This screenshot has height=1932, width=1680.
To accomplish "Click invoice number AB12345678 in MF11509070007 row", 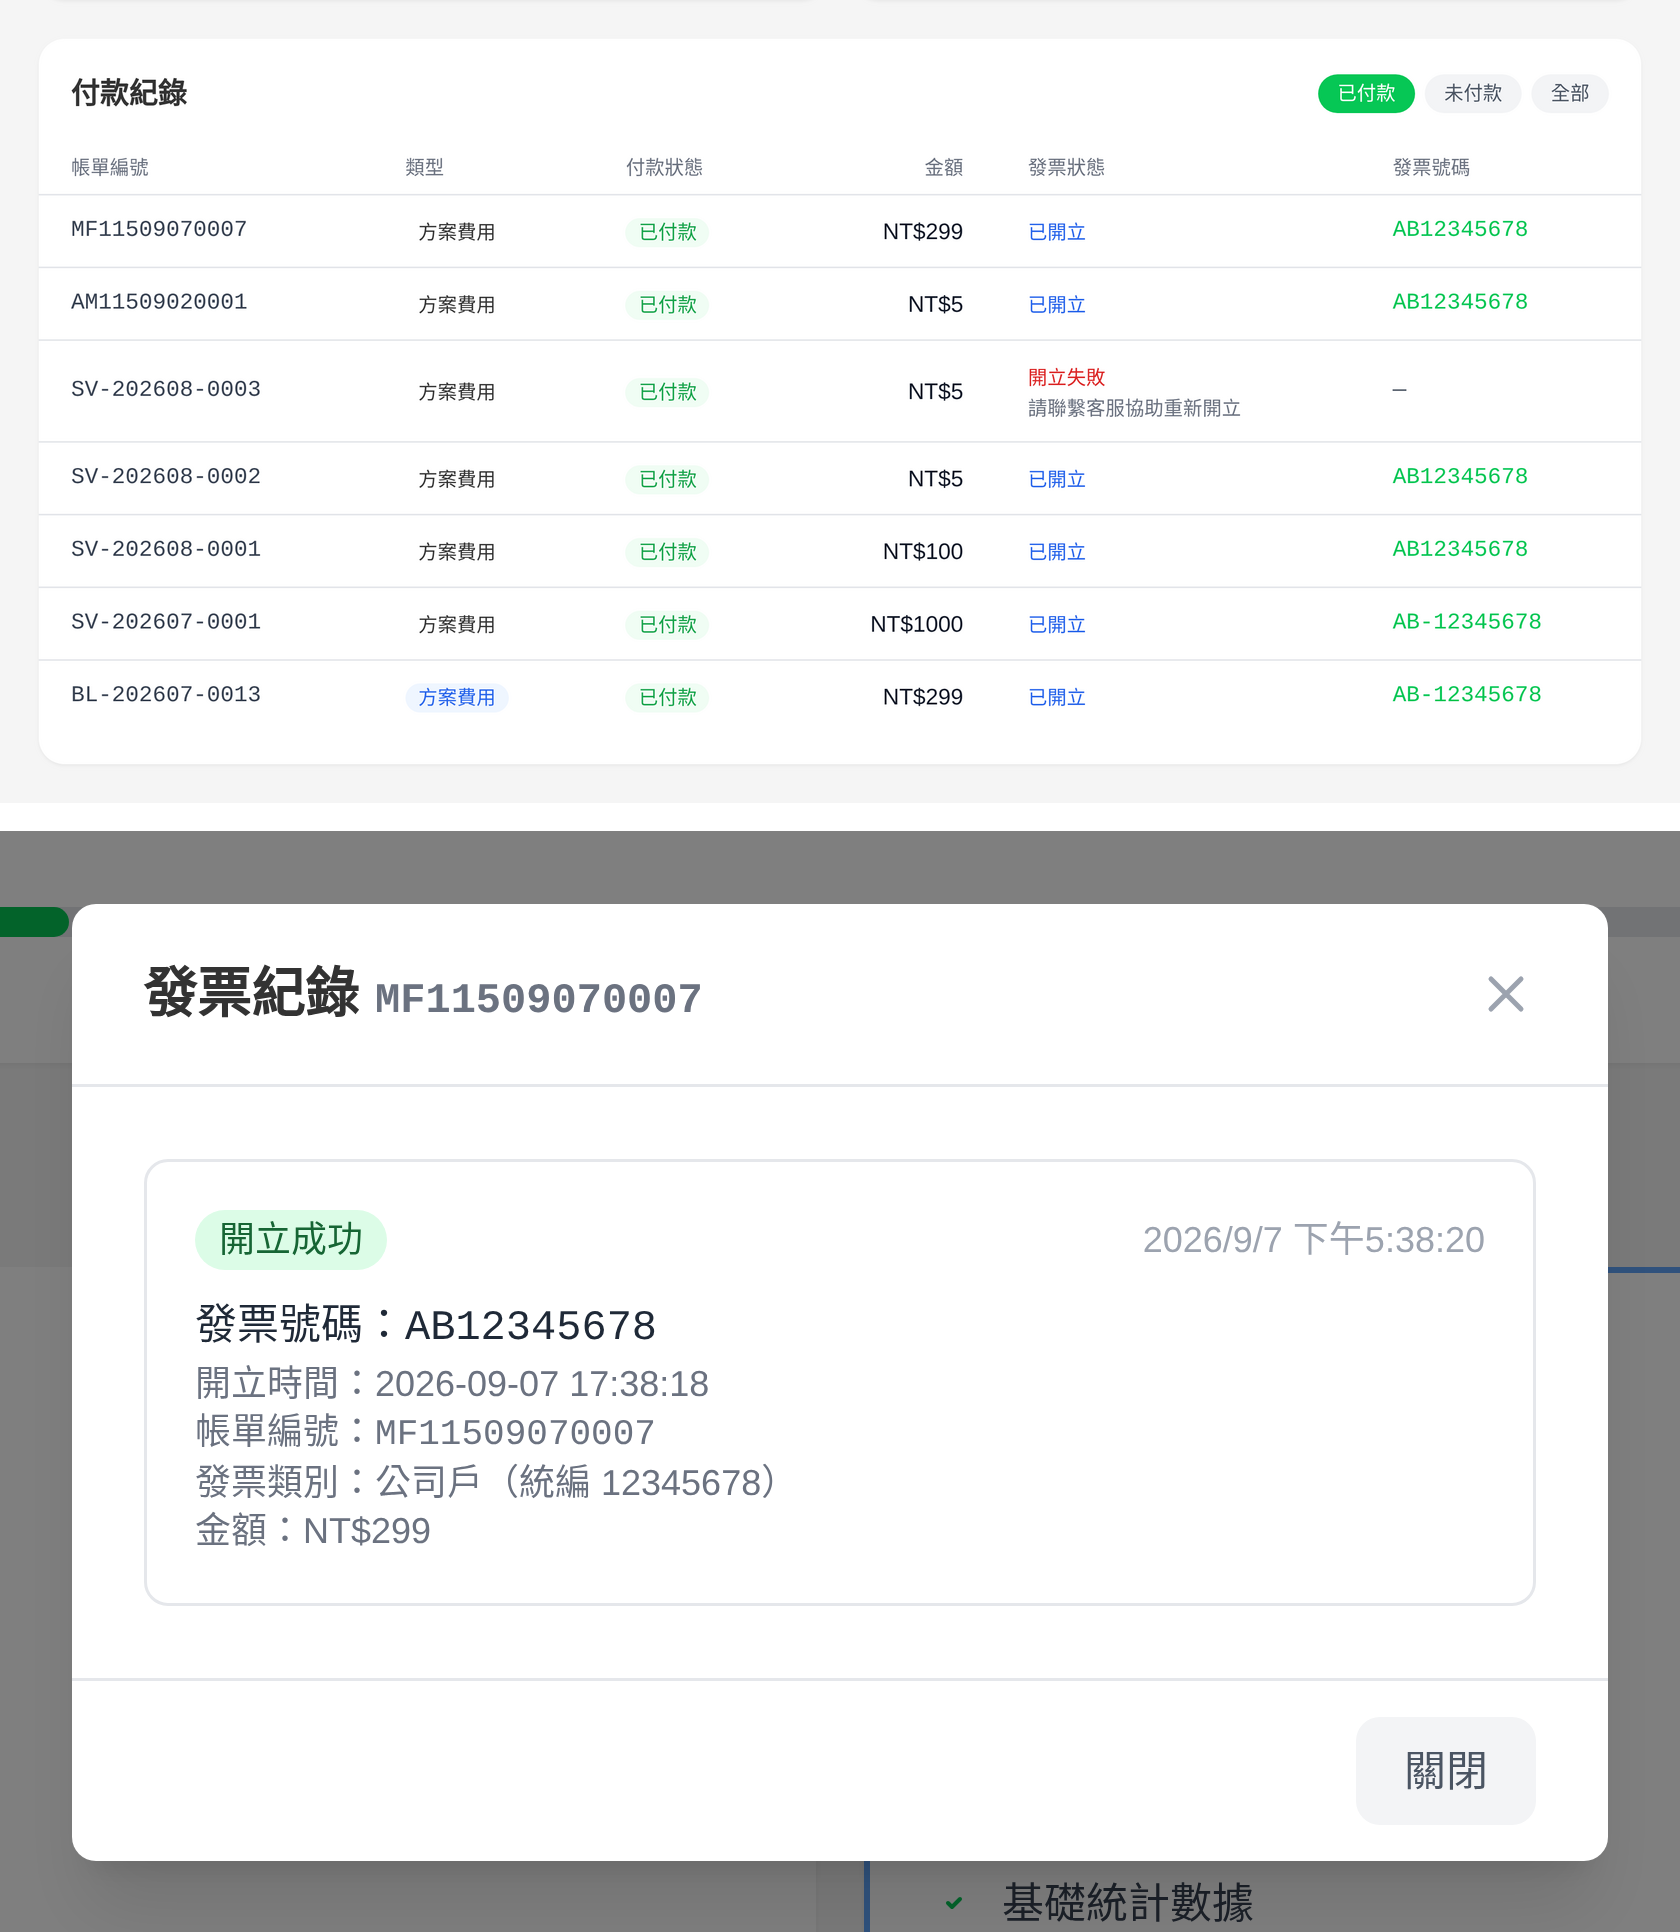I will (1460, 229).
